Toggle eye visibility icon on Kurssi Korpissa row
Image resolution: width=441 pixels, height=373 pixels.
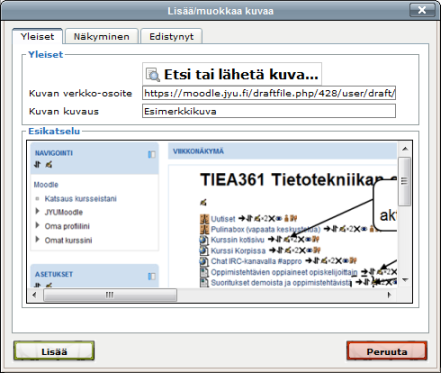pos(309,250)
